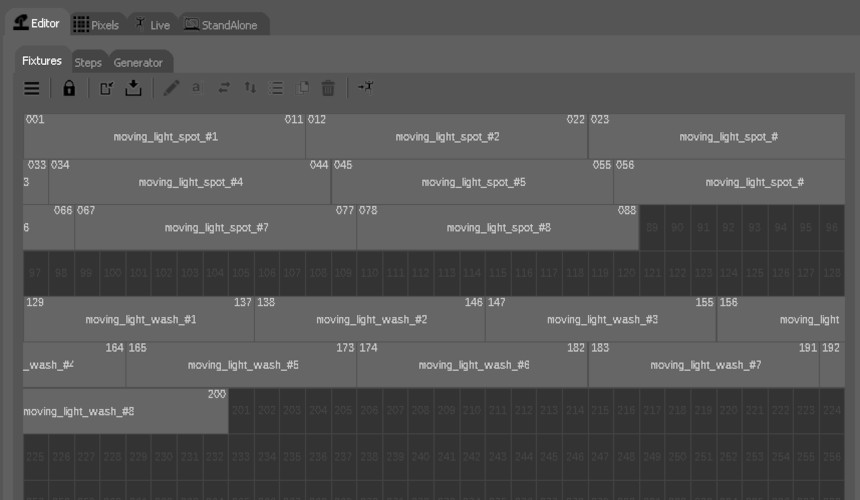Click the new/export fixture icon beside the lock
Viewport: 860px width, 500px height.
coord(106,88)
